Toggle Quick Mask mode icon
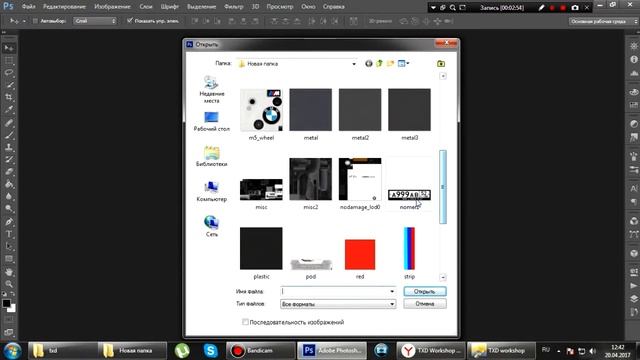 [x=9, y=320]
